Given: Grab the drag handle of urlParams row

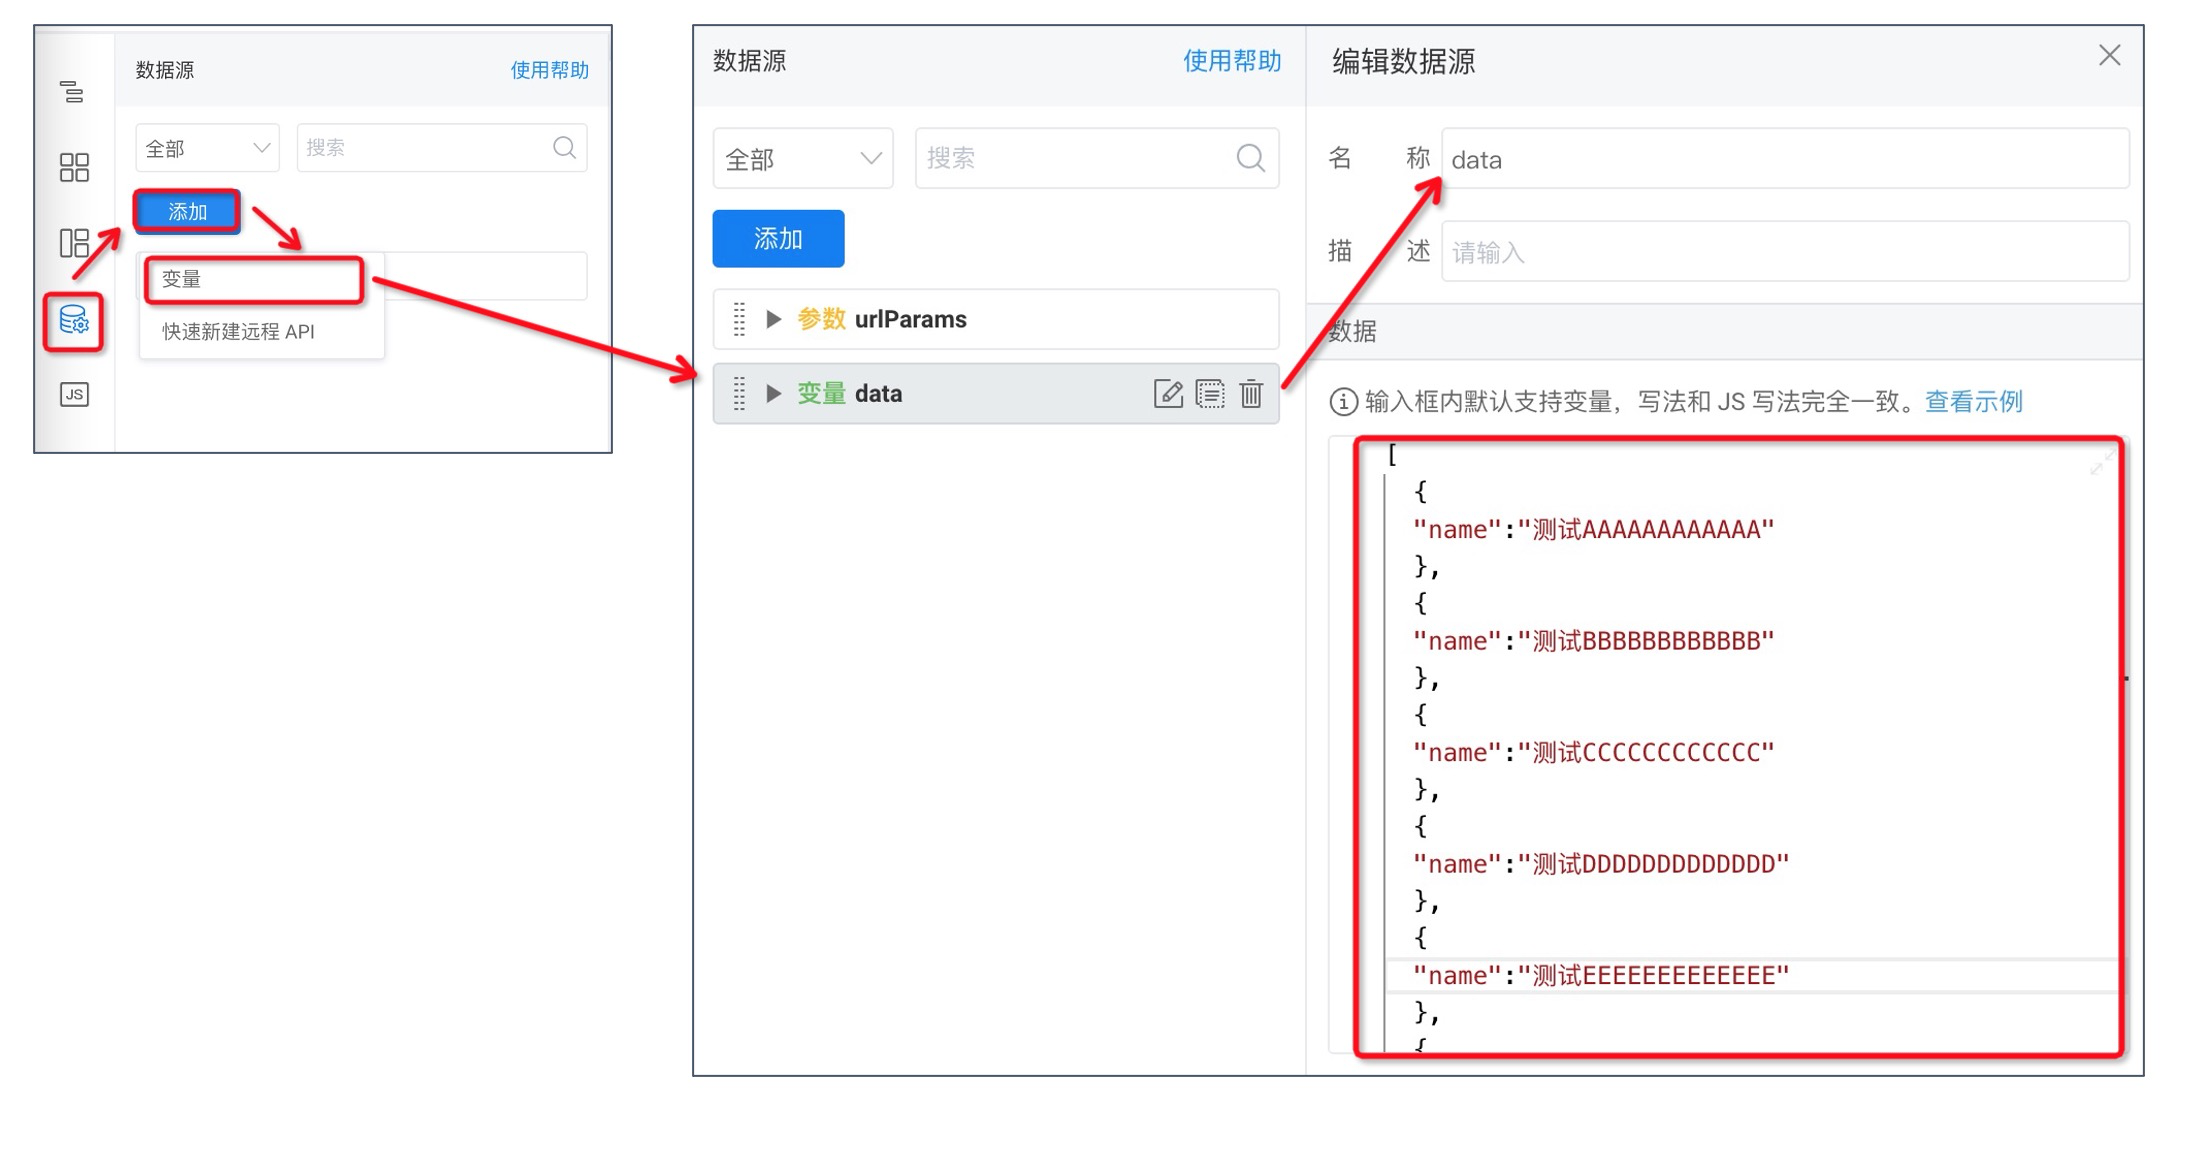Looking at the screenshot, I should pos(739,319).
